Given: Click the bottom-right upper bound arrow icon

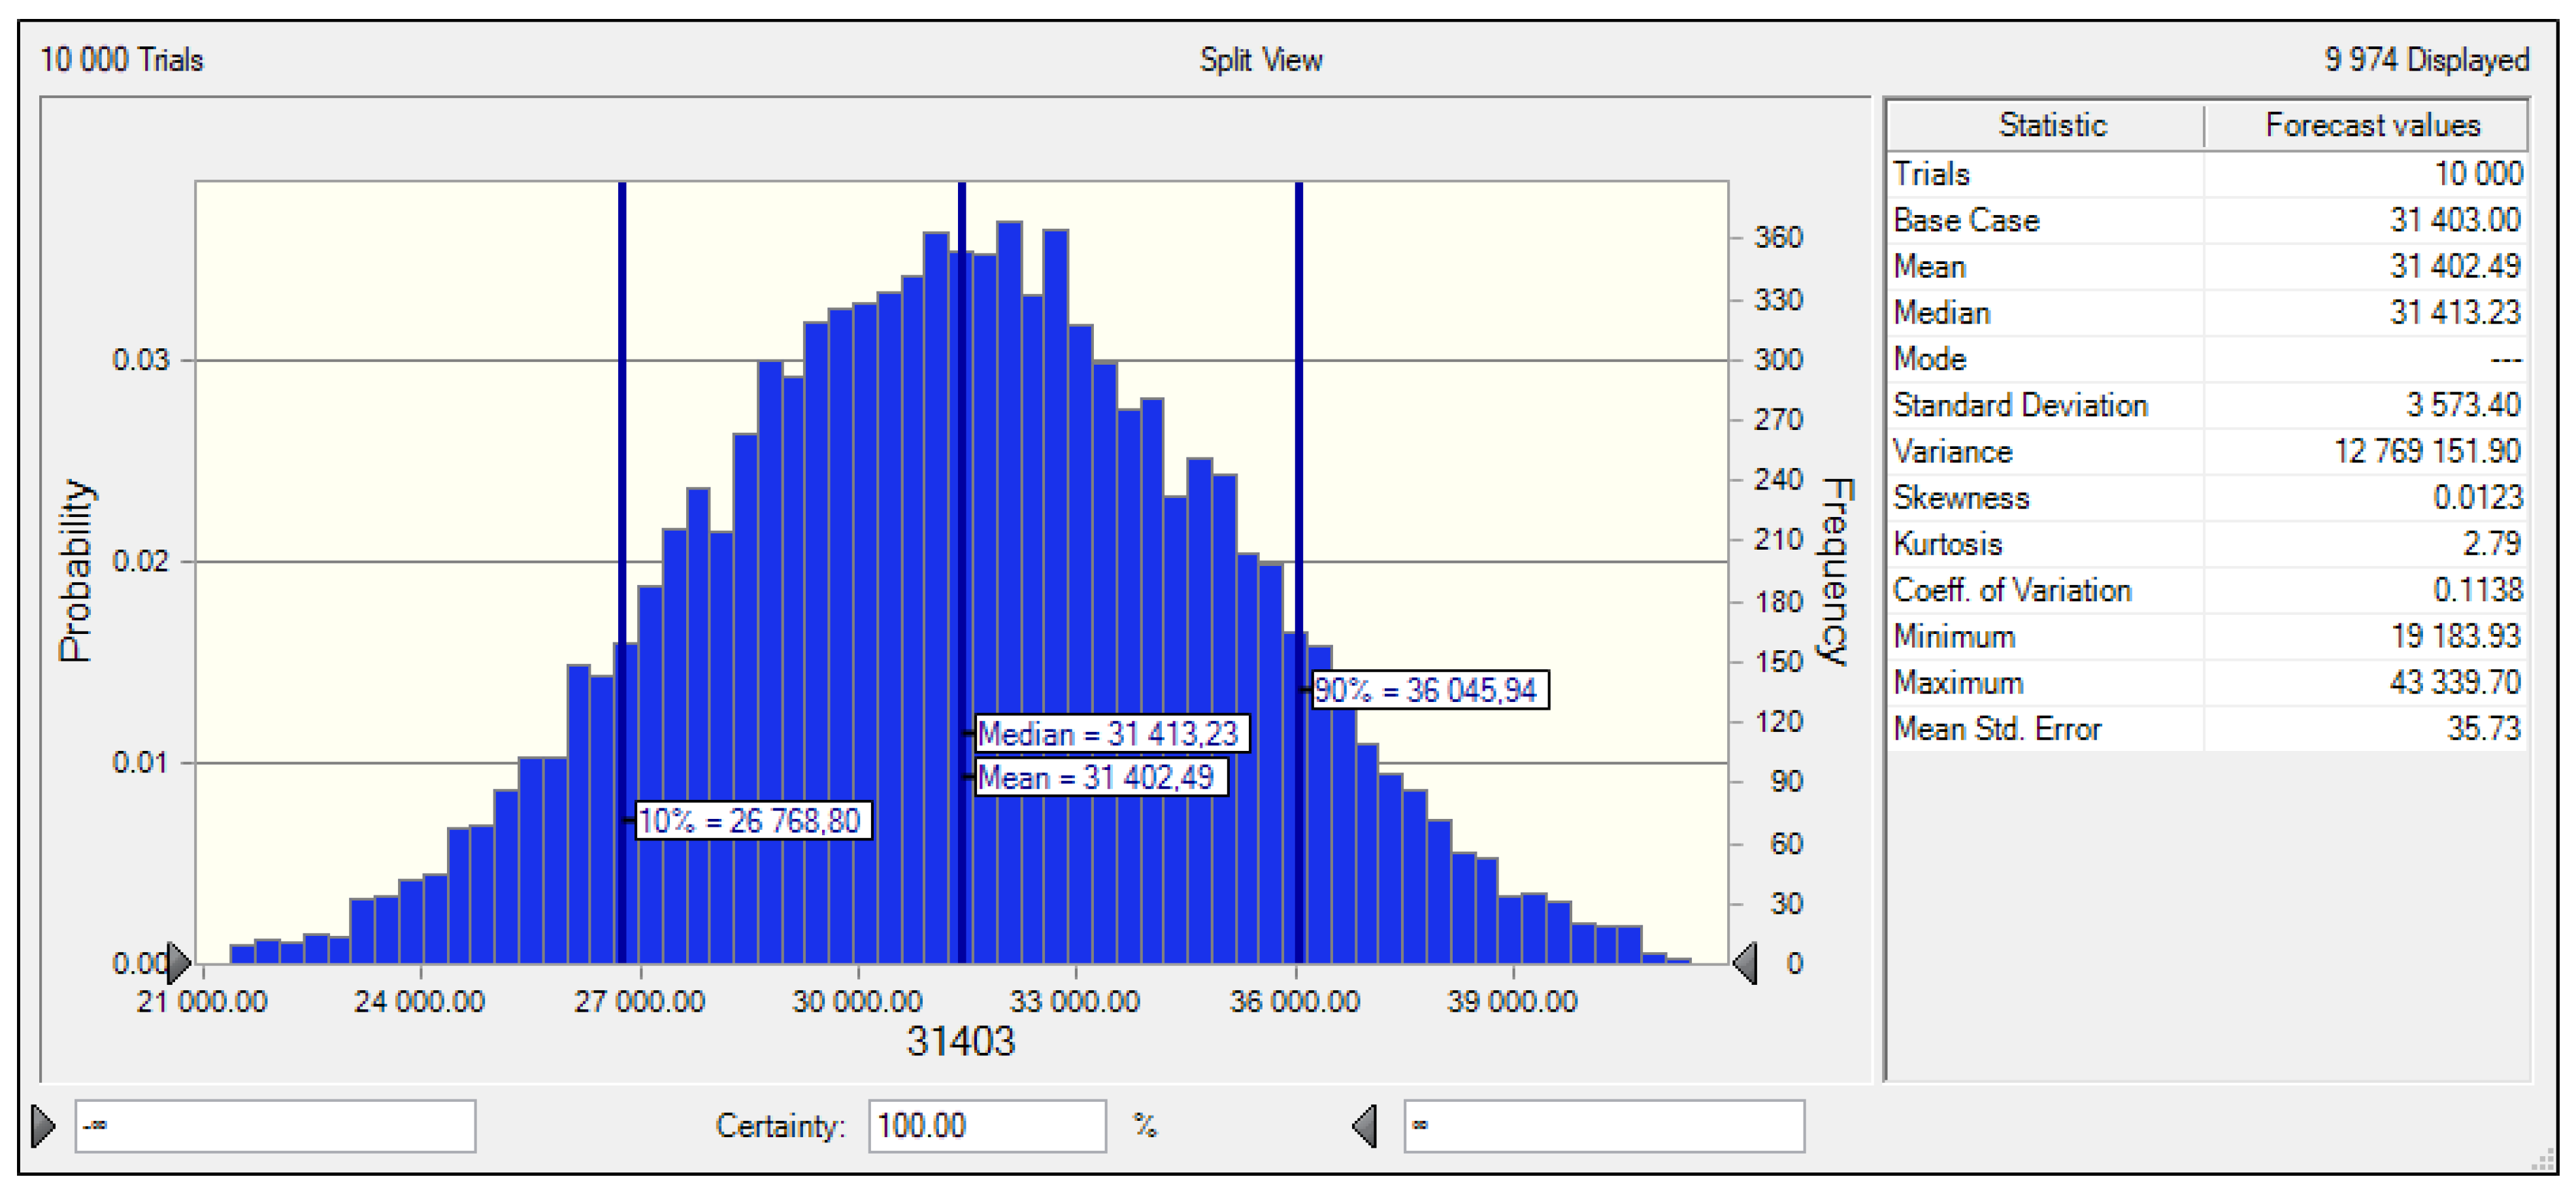Looking at the screenshot, I should pos(1364,1126).
